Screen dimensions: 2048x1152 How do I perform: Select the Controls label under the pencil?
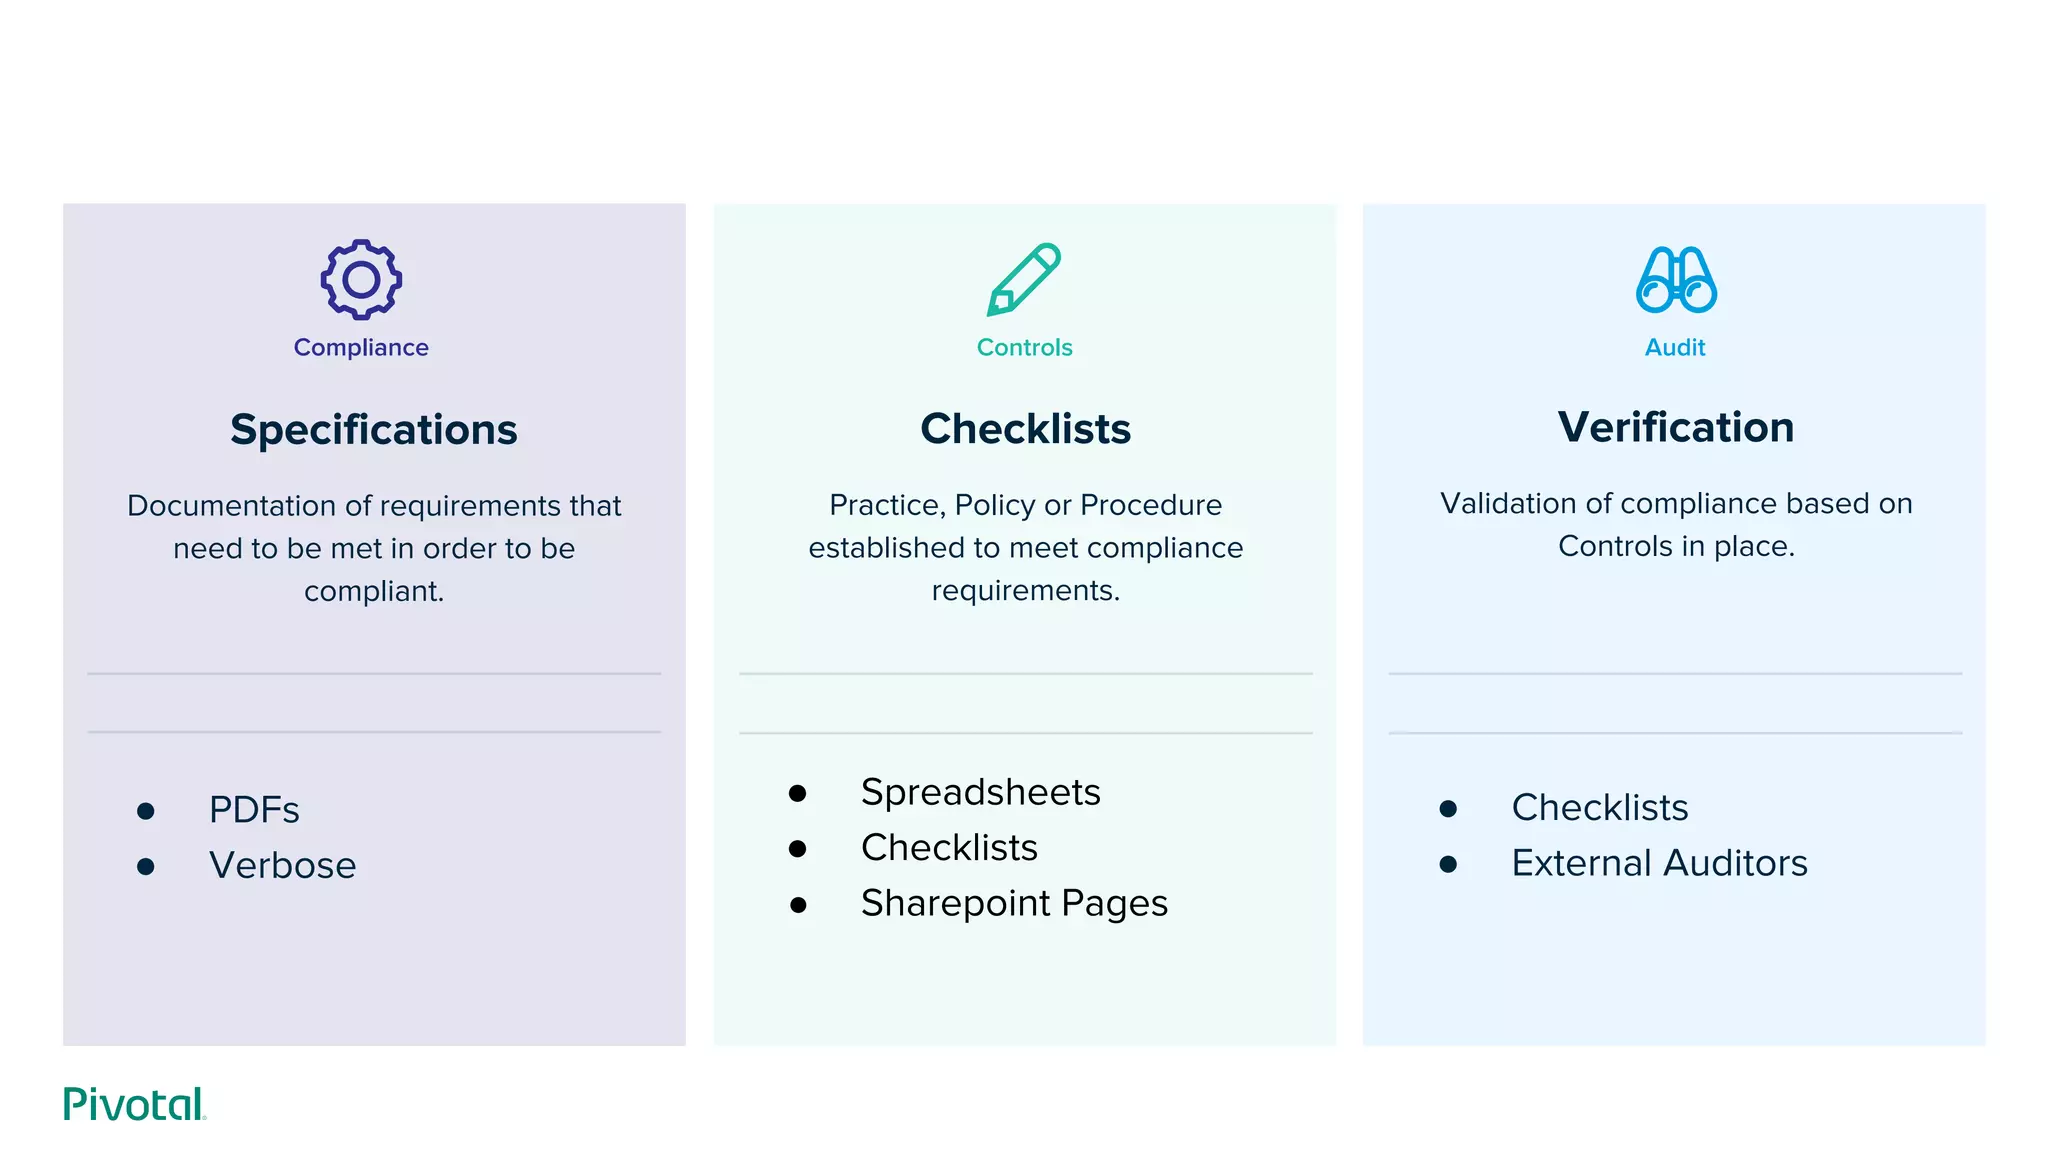[x=1024, y=347]
